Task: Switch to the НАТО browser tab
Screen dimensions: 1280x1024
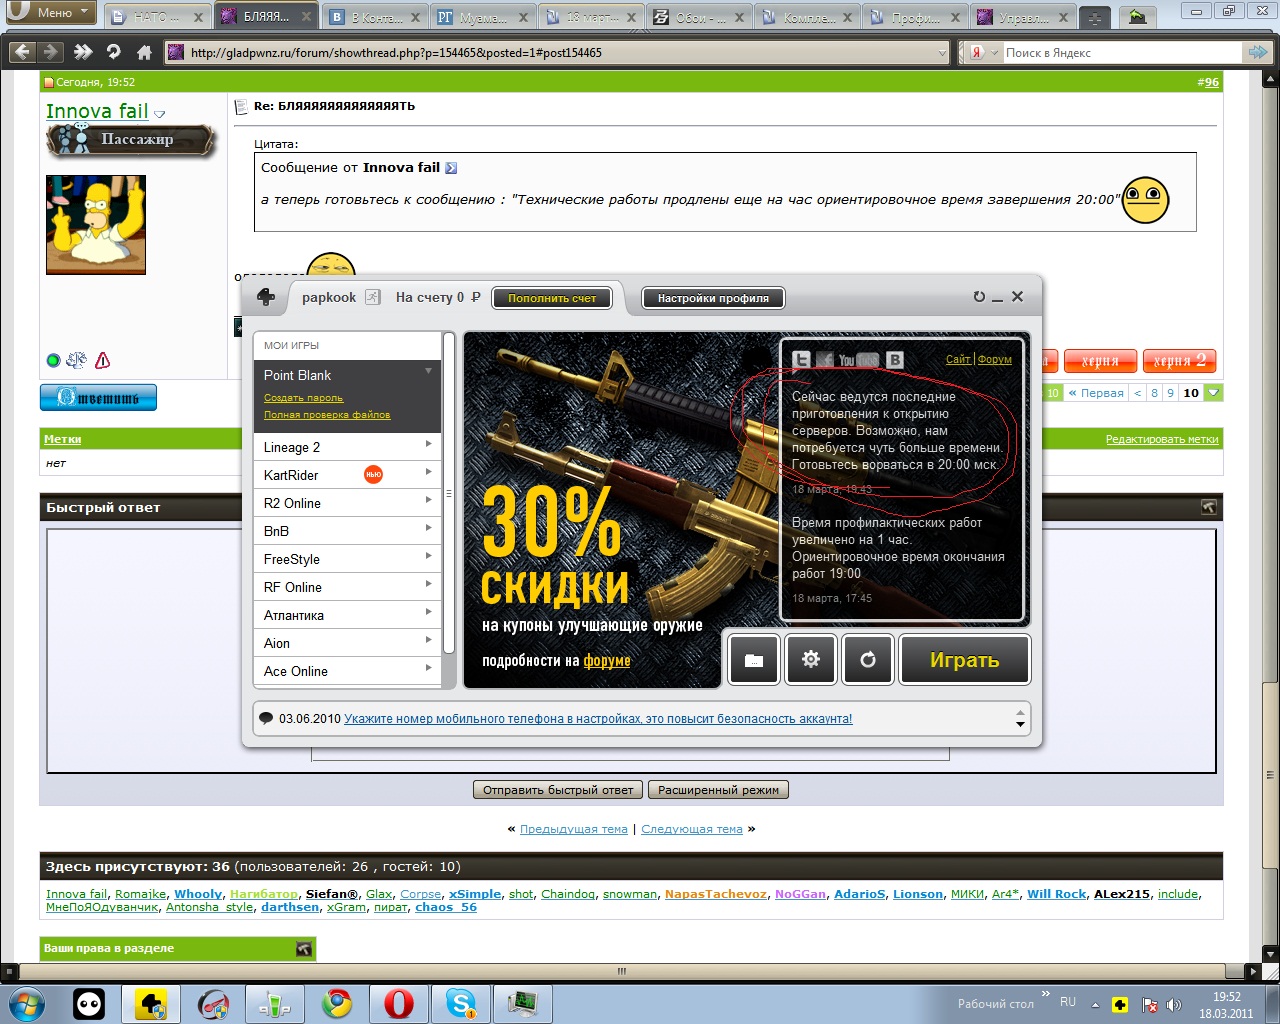Action: coord(158,17)
